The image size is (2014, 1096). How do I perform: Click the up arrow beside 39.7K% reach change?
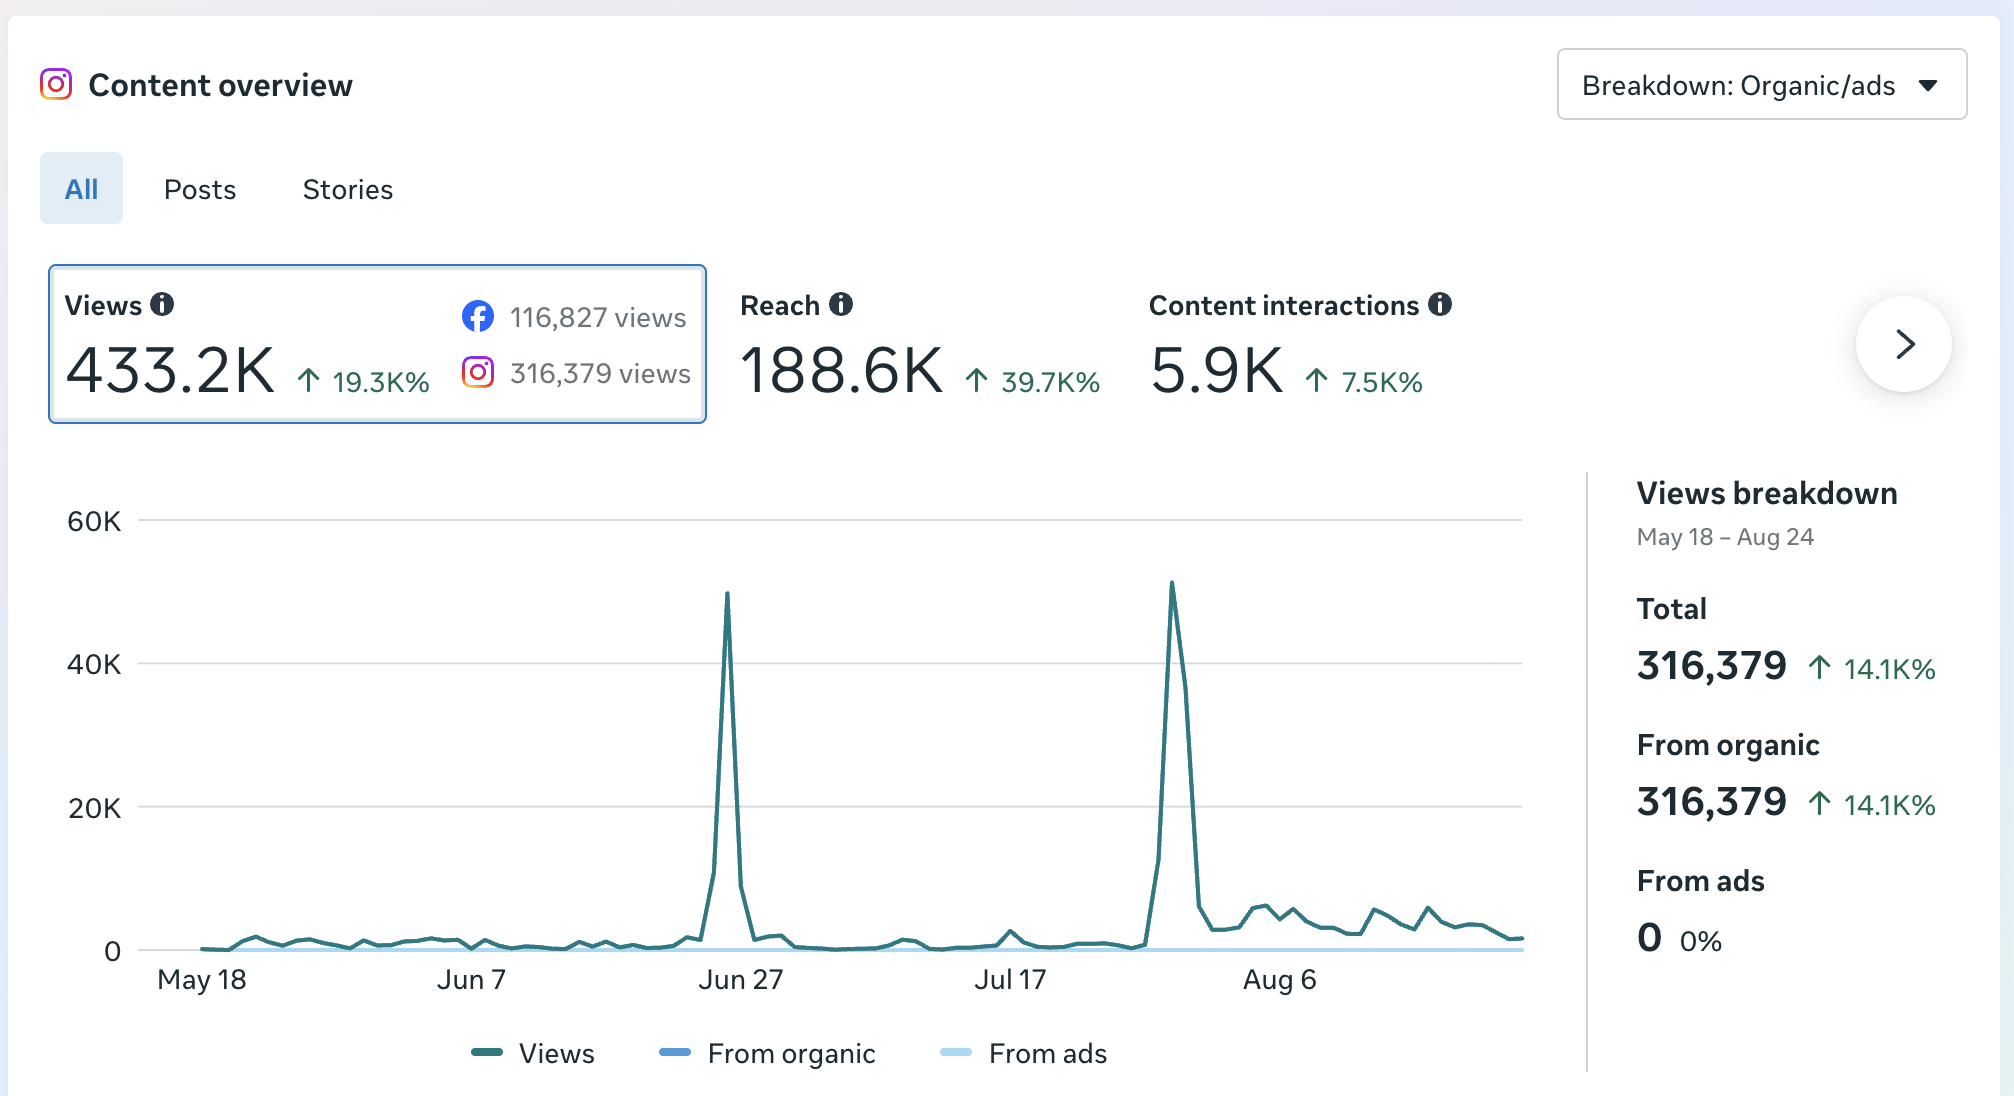977,380
